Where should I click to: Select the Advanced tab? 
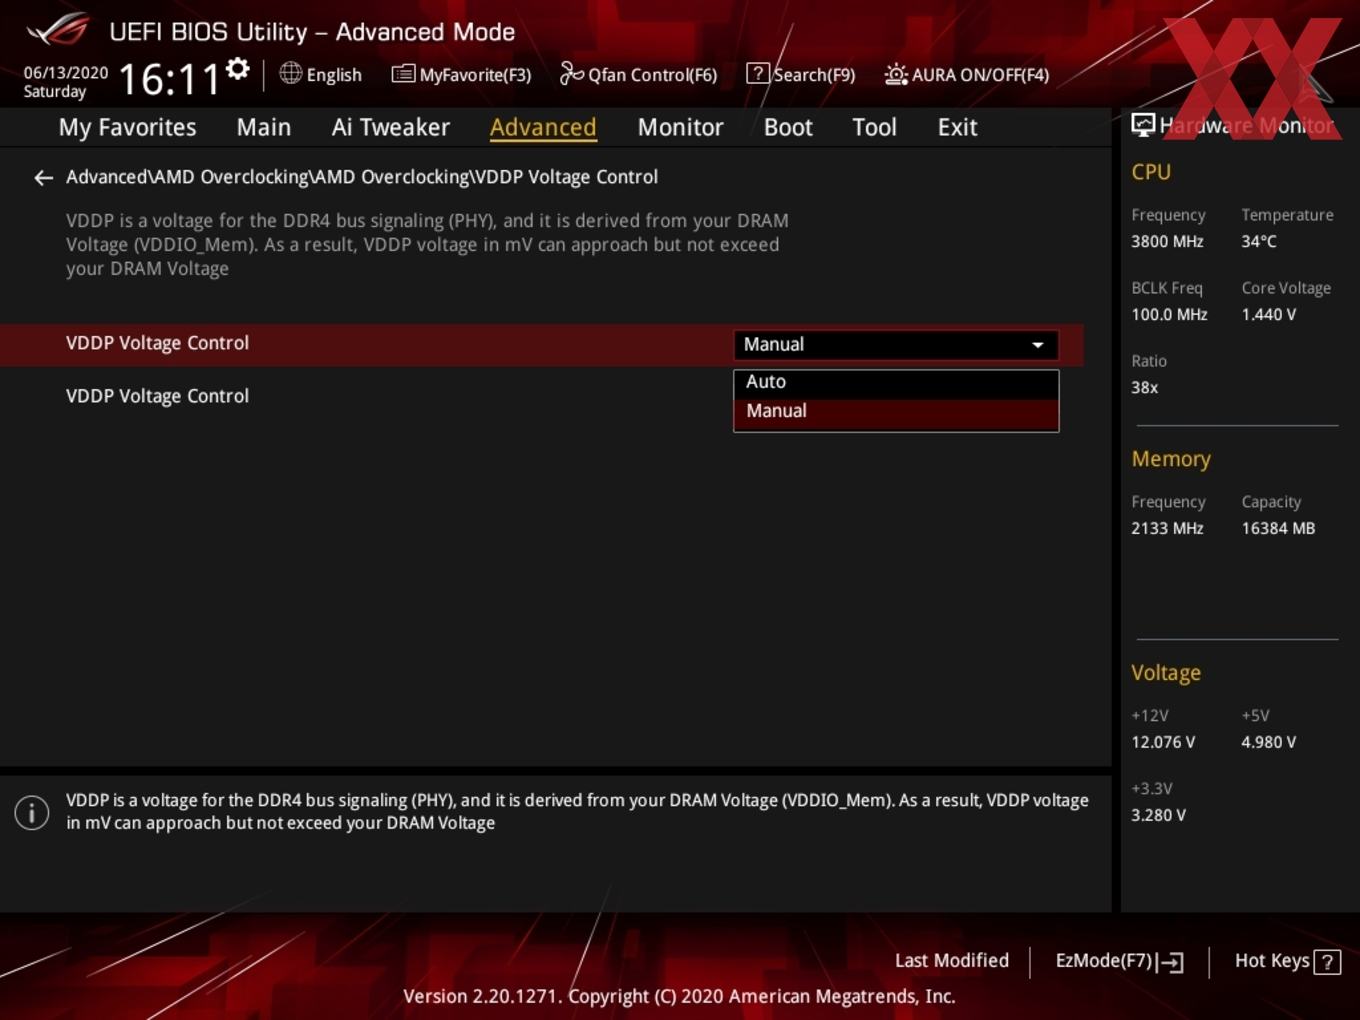coord(543,127)
